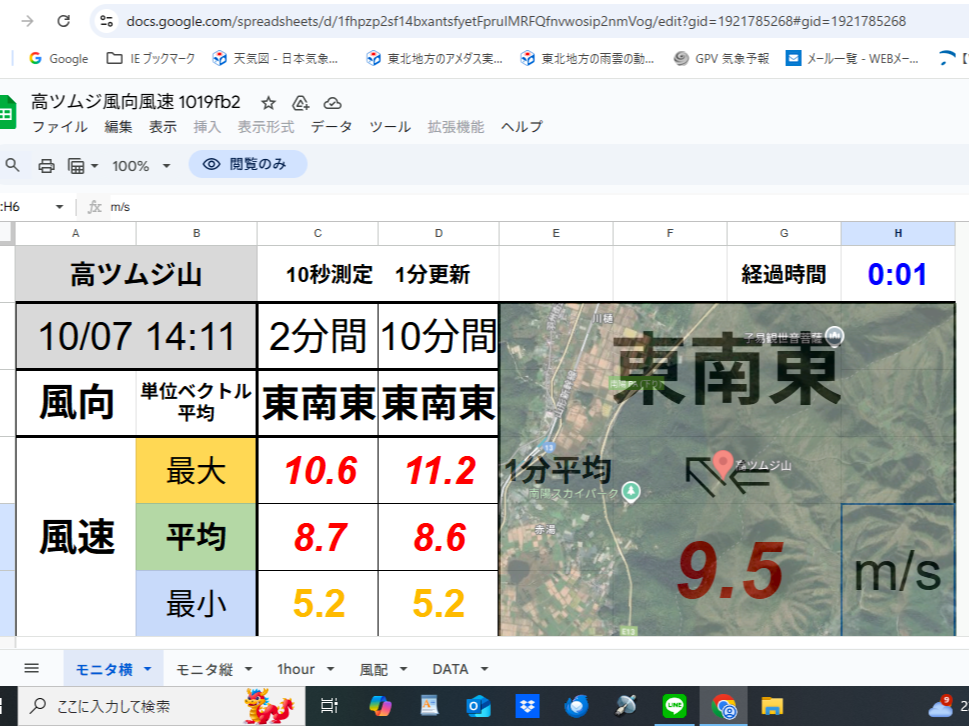The height and width of the screenshot is (726, 969).
Task: Switch to the 1hour sheet tab
Action: coord(296,669)
